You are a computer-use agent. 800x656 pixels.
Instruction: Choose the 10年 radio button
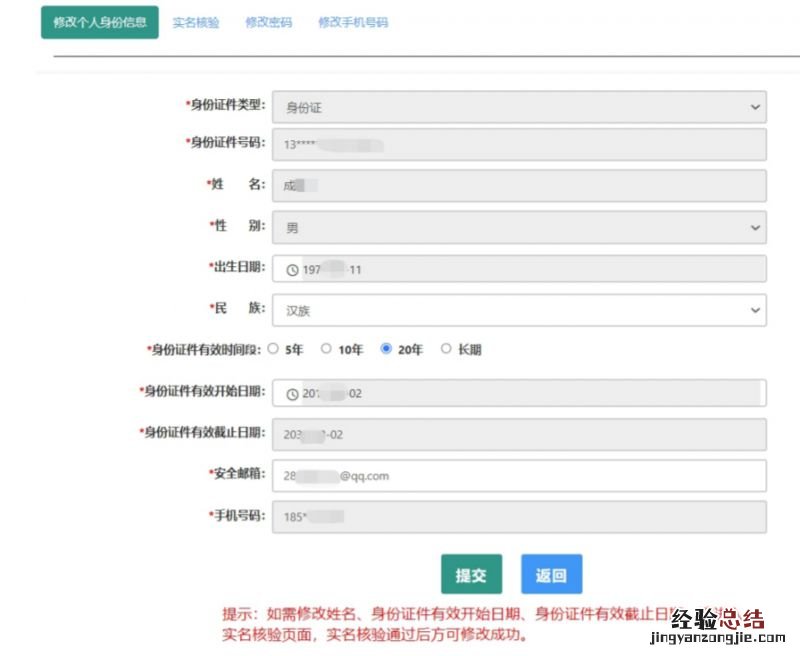pos(326,350)
